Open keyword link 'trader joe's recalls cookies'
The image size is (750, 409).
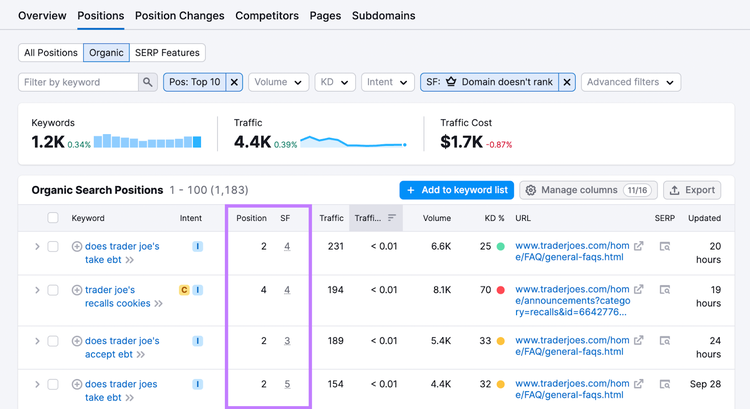tap(118, 297)
